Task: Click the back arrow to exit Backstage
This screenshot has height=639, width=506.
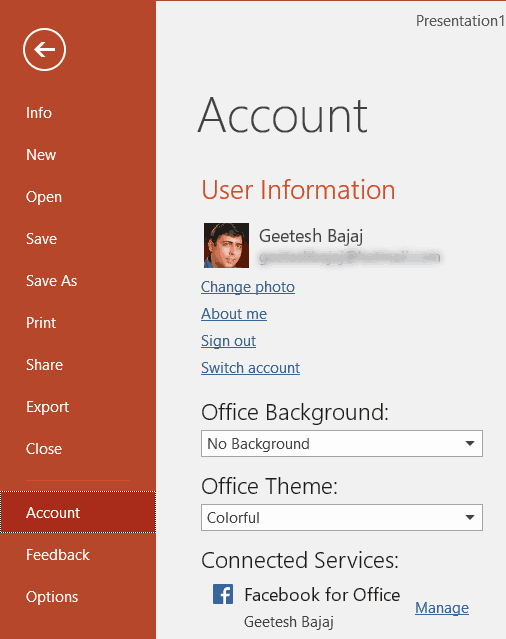Action: pos(44,49)
